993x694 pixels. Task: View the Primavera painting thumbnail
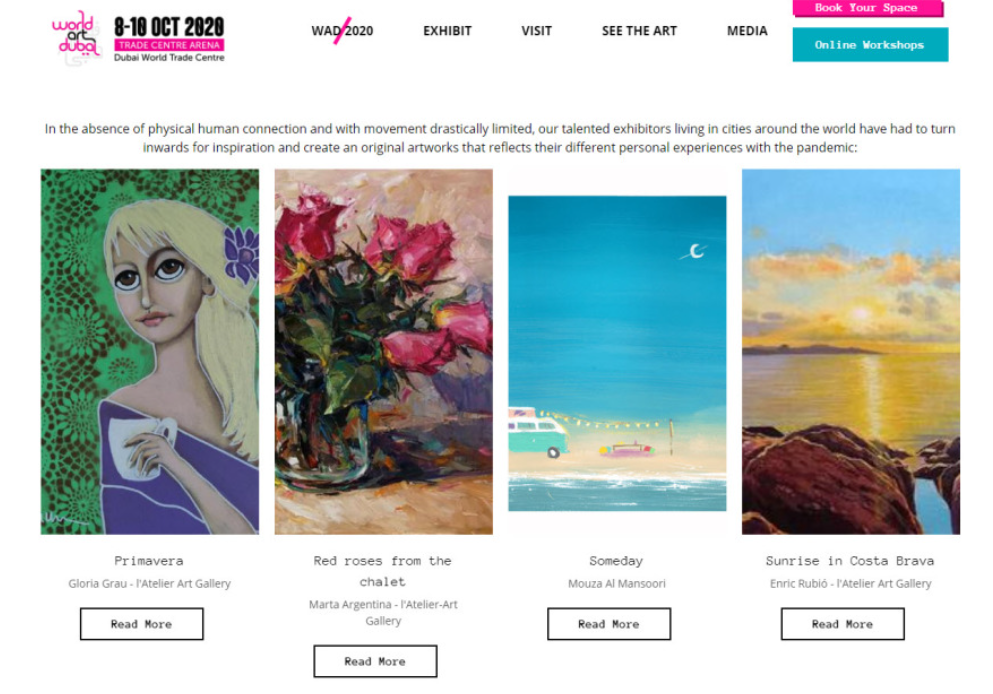click(x=150, y=351)
